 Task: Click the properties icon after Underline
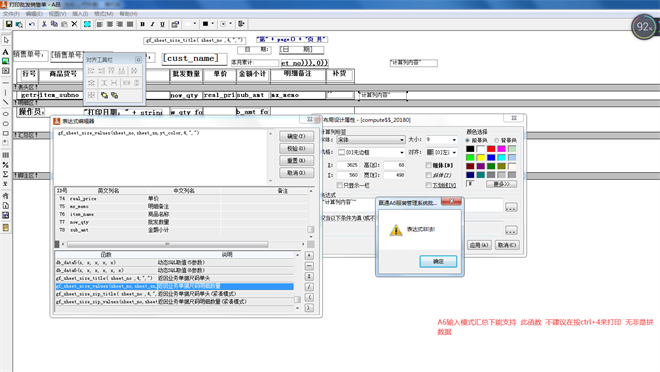pos(175,24)
